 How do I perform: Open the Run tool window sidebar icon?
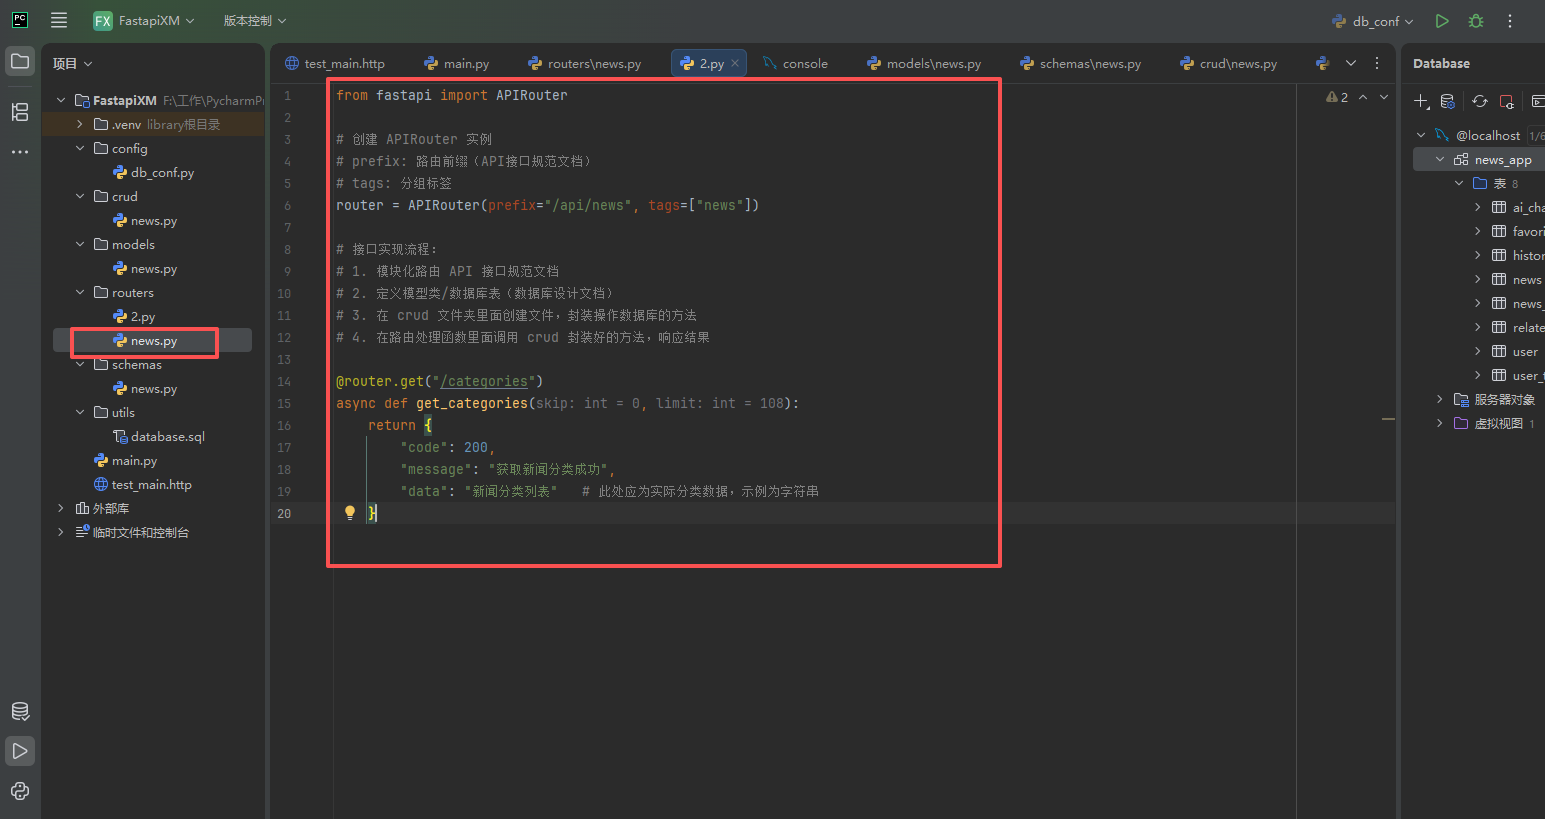tap(20, 751)
